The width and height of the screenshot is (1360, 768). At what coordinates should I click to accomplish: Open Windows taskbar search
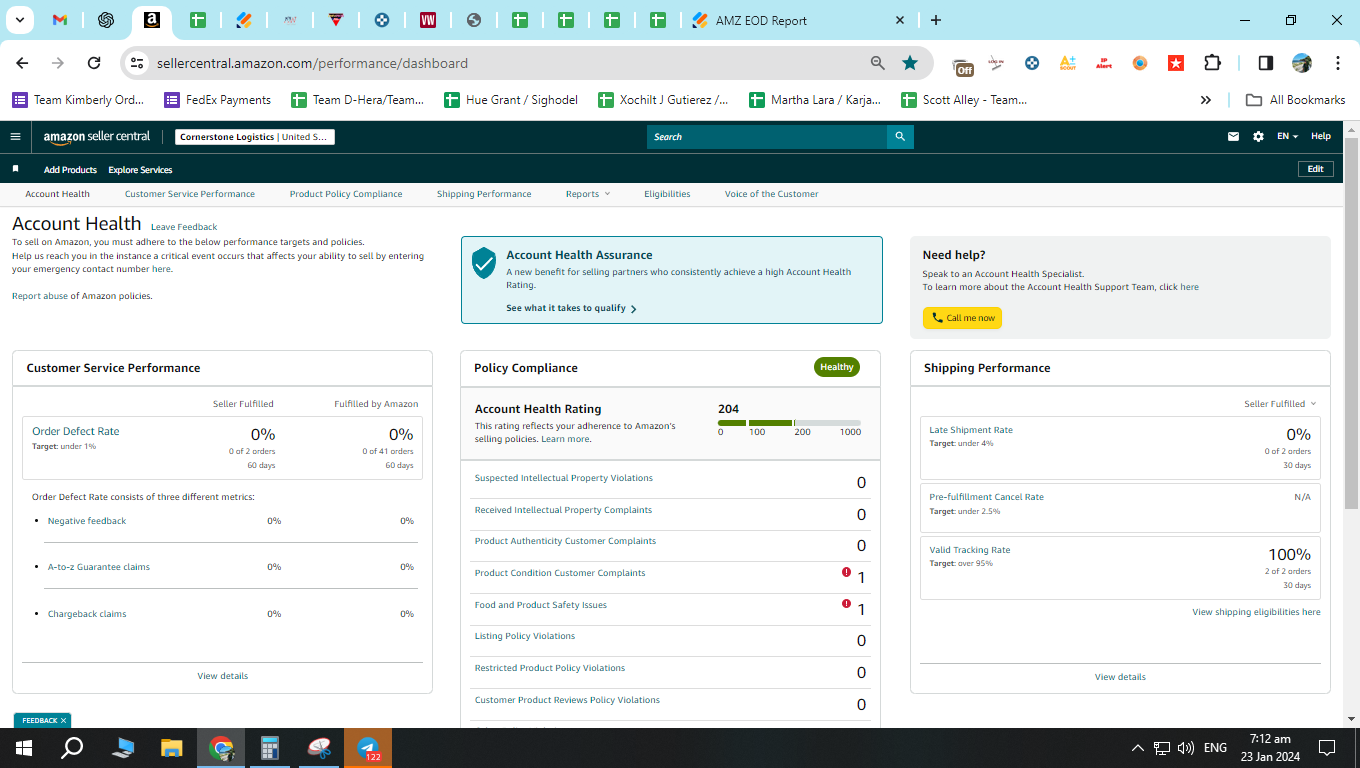[72, 748]
